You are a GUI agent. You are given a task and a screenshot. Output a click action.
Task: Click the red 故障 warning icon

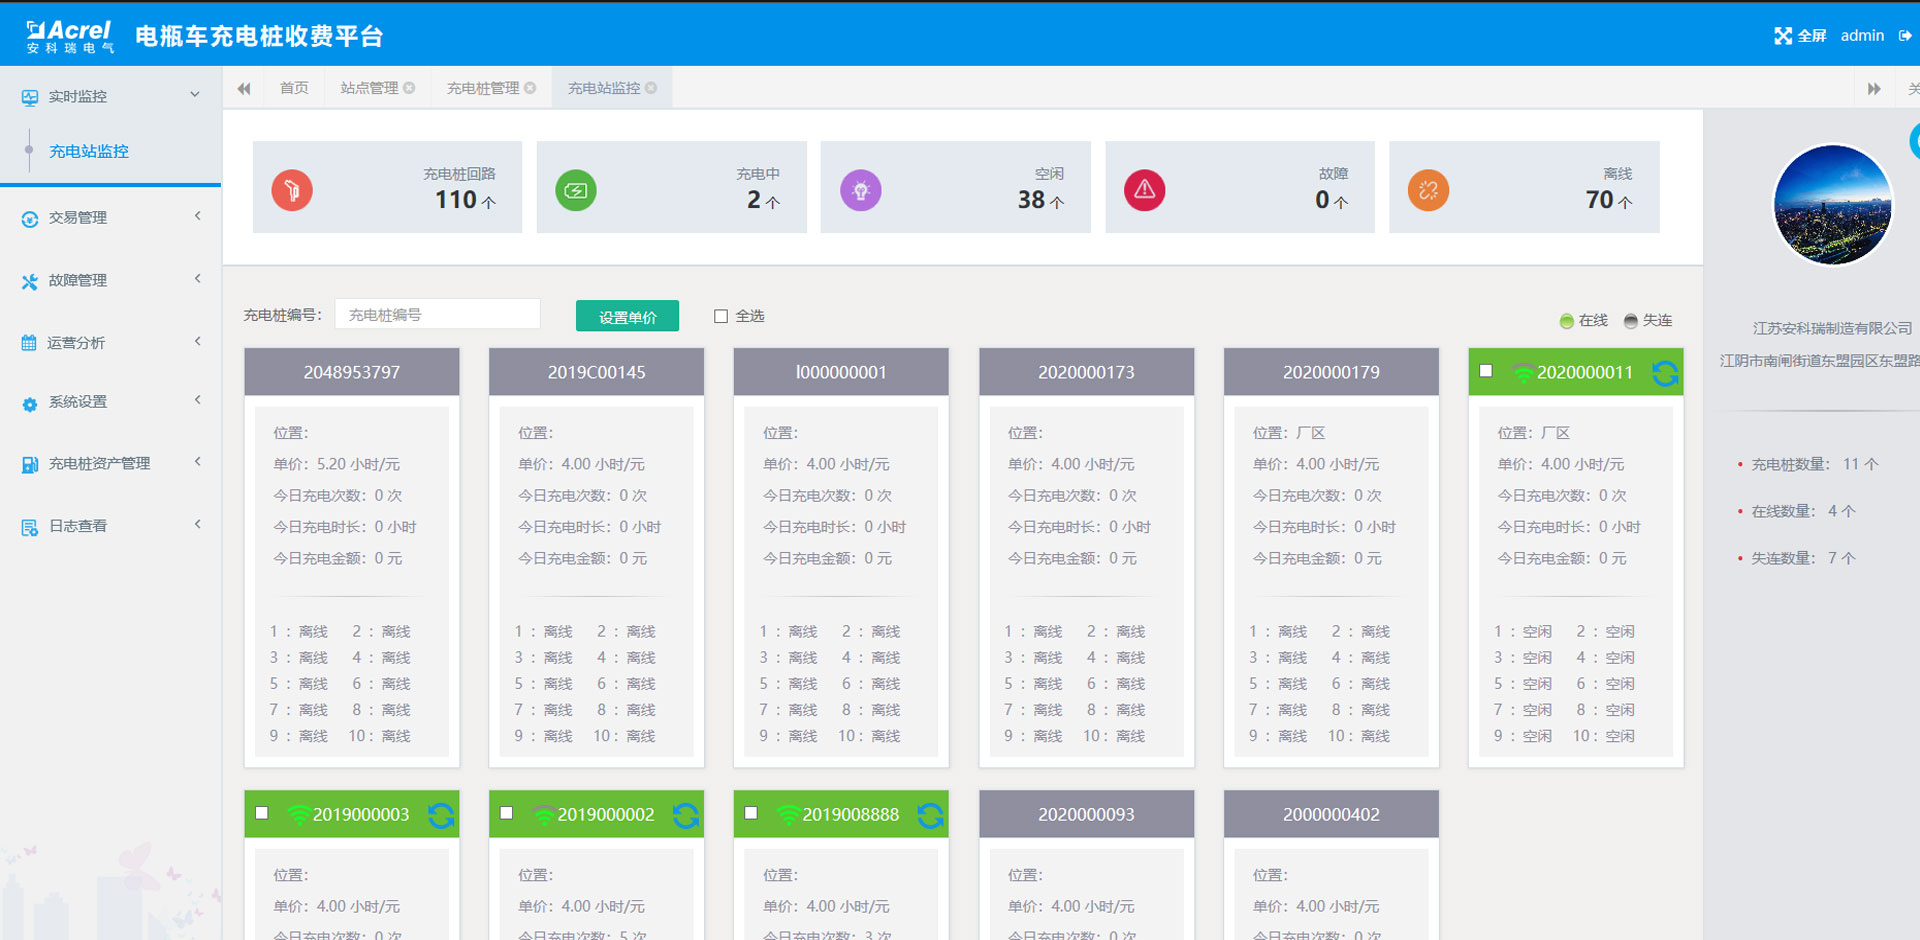coord(1145,190)
